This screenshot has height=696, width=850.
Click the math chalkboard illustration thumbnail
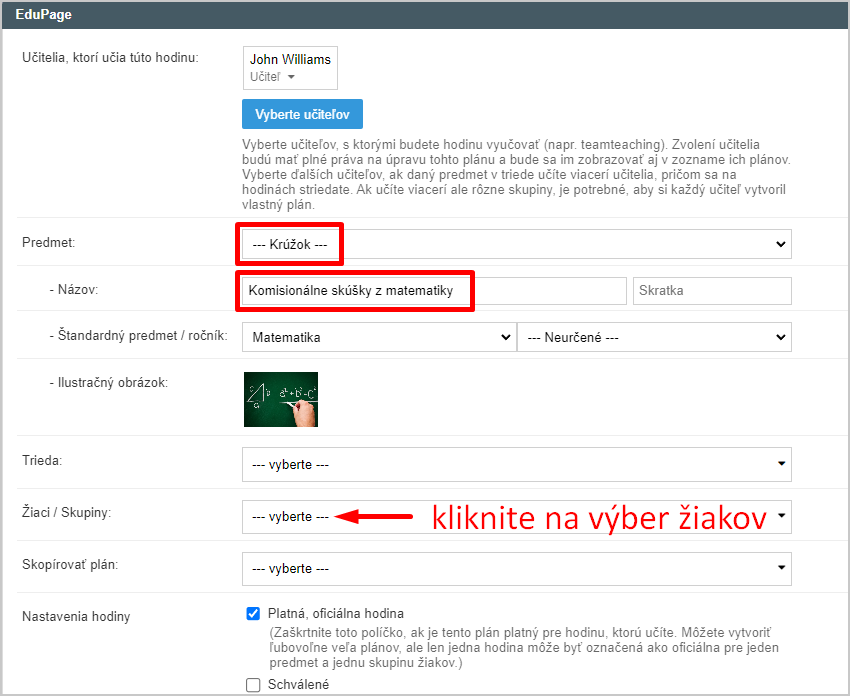(x=281, y=399)
